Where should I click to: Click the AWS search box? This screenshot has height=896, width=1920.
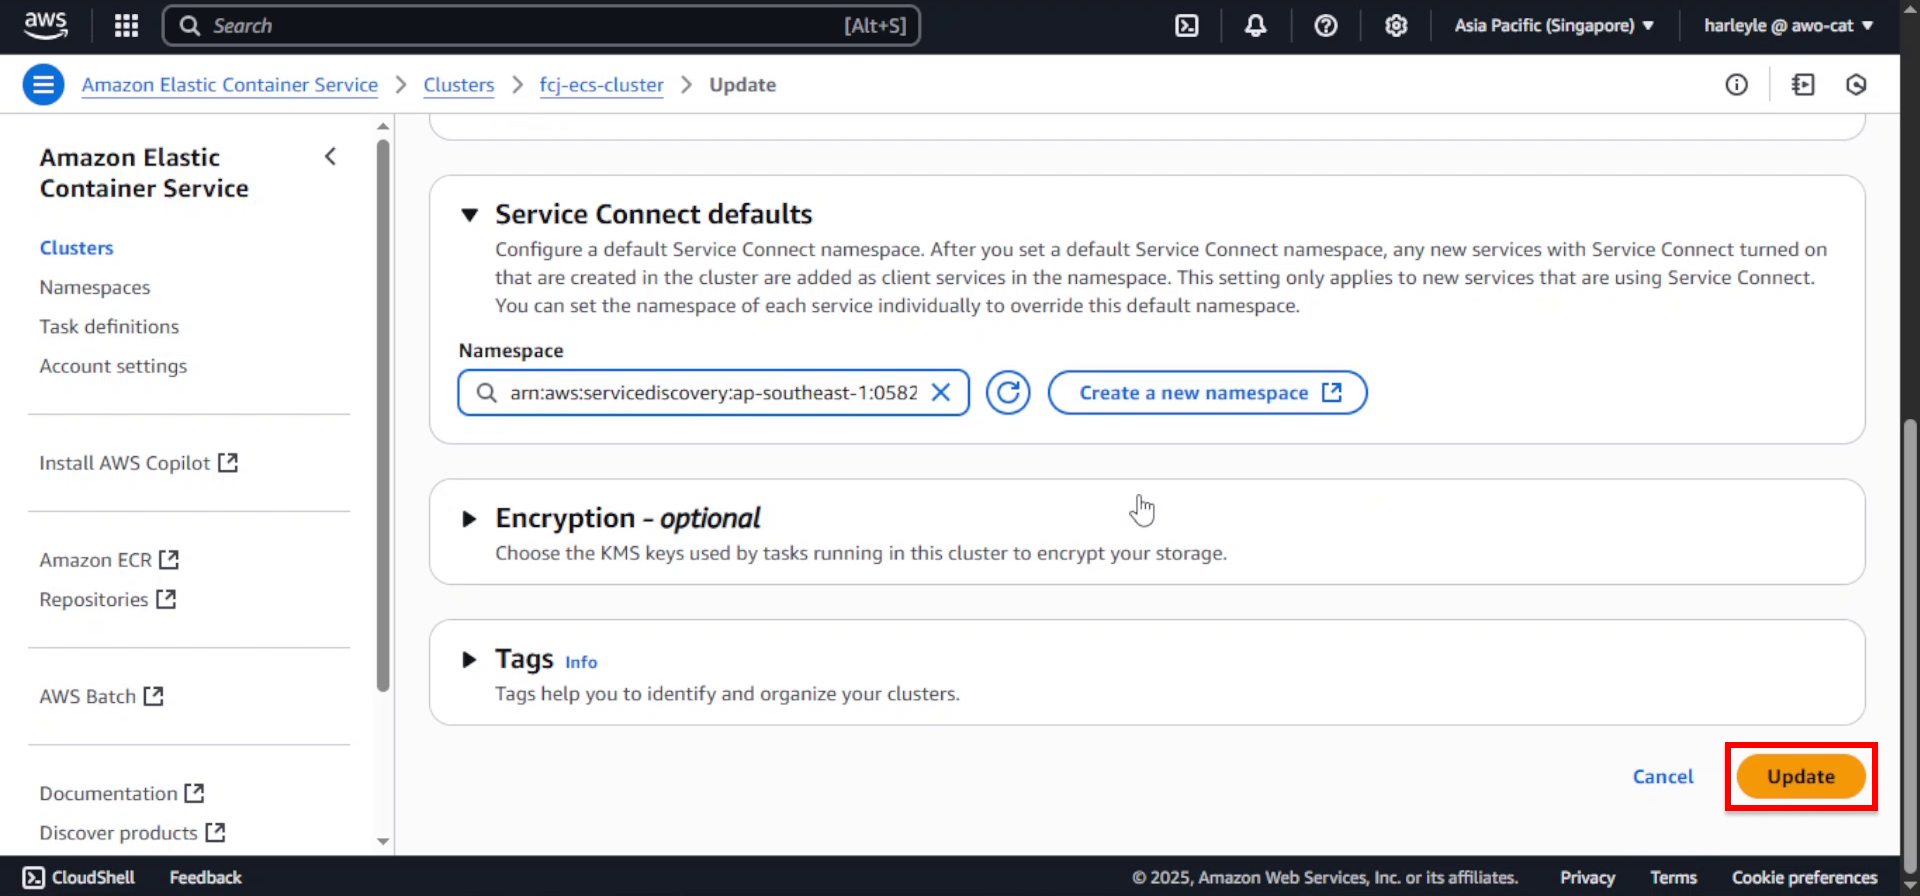541,26
